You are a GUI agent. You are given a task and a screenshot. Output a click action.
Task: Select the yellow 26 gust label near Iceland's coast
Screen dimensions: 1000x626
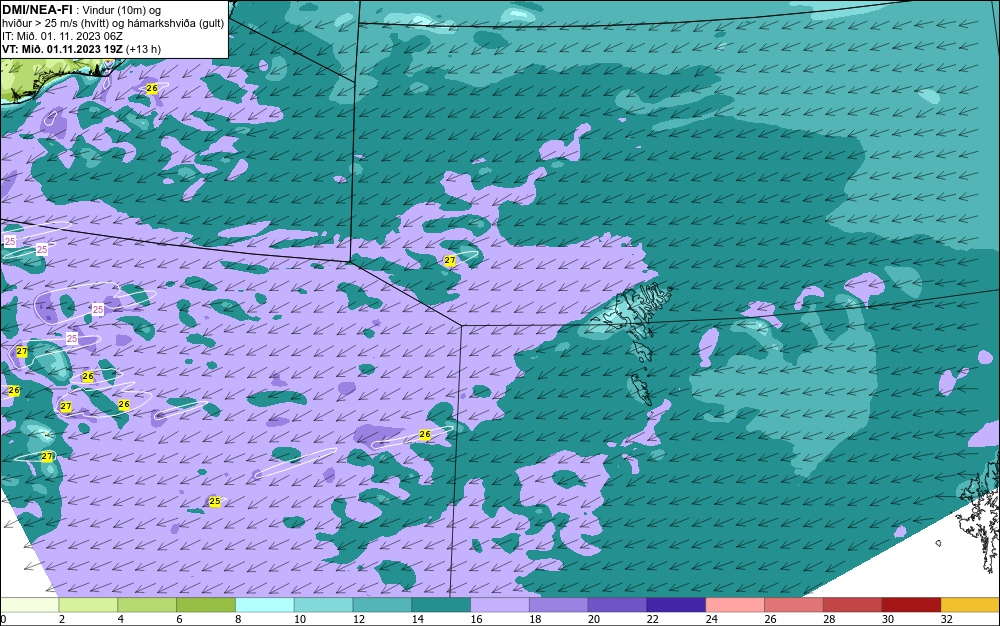152,89
